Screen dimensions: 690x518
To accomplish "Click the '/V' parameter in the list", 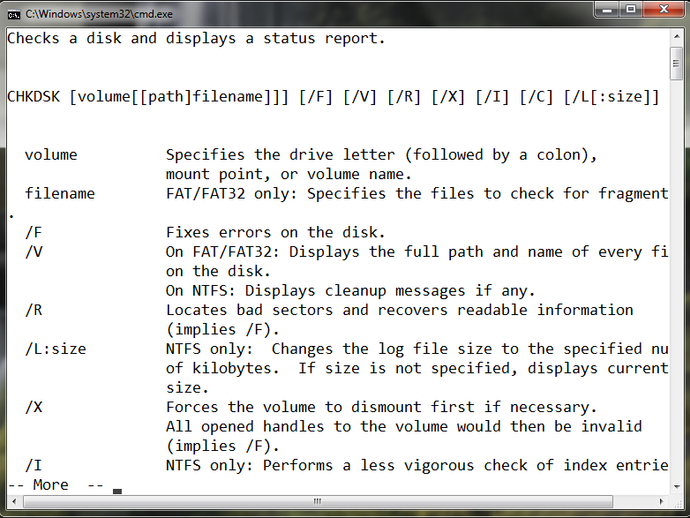I will point(33,252).
